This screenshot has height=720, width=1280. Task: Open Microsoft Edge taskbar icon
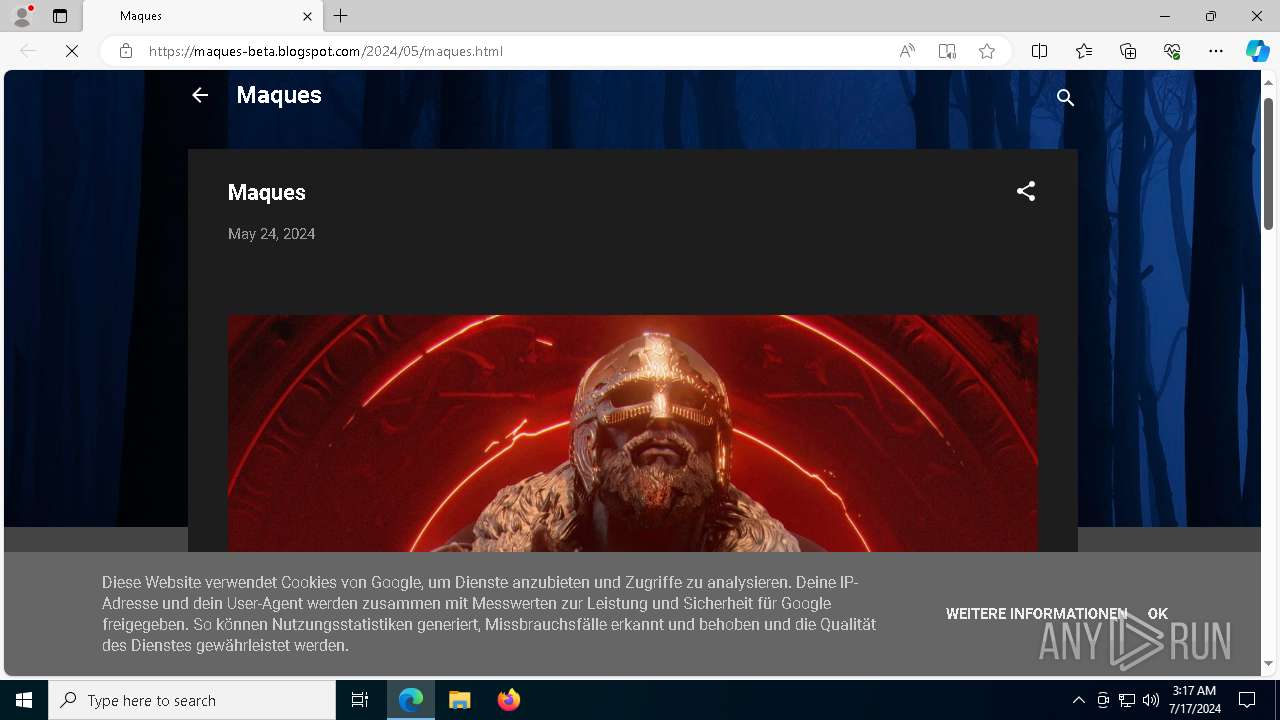(411, 700)
